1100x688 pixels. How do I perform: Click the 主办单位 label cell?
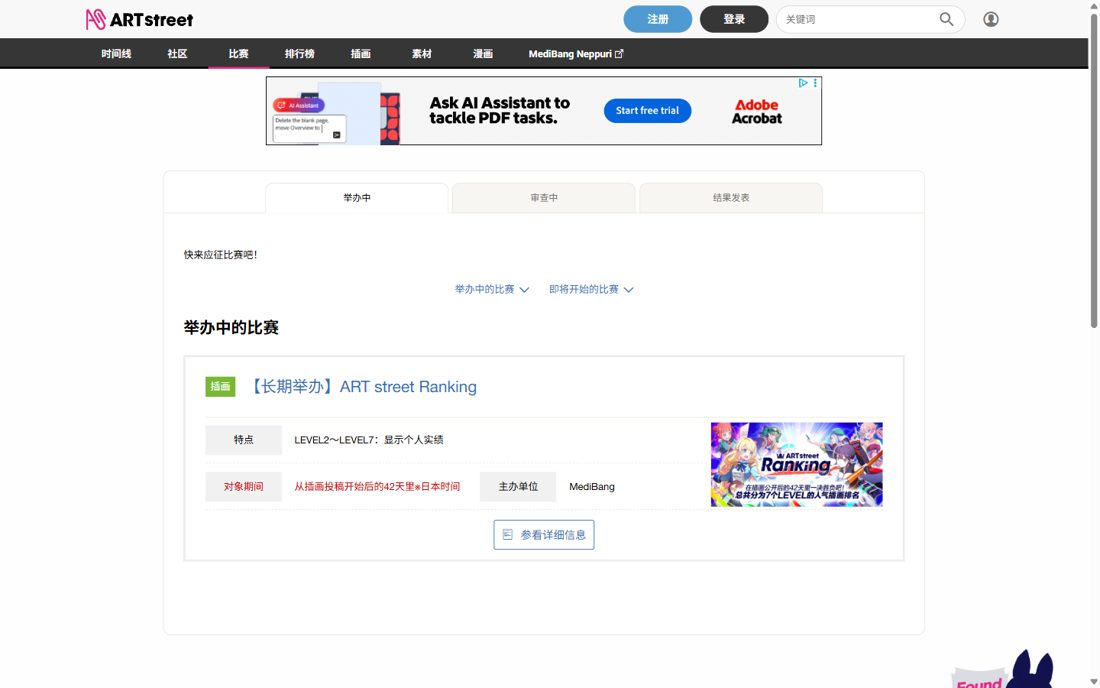click(518, 487)
